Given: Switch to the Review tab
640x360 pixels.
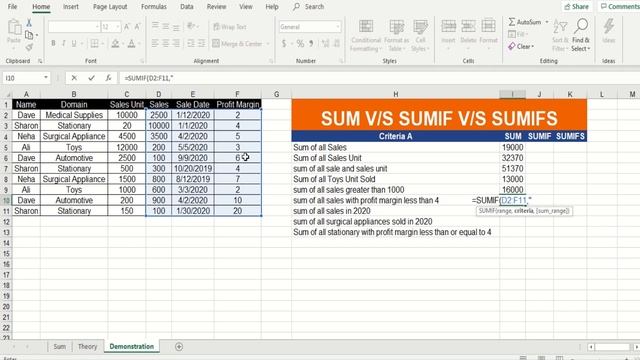Looking at the screenshot, I should (x=216, y=7).
